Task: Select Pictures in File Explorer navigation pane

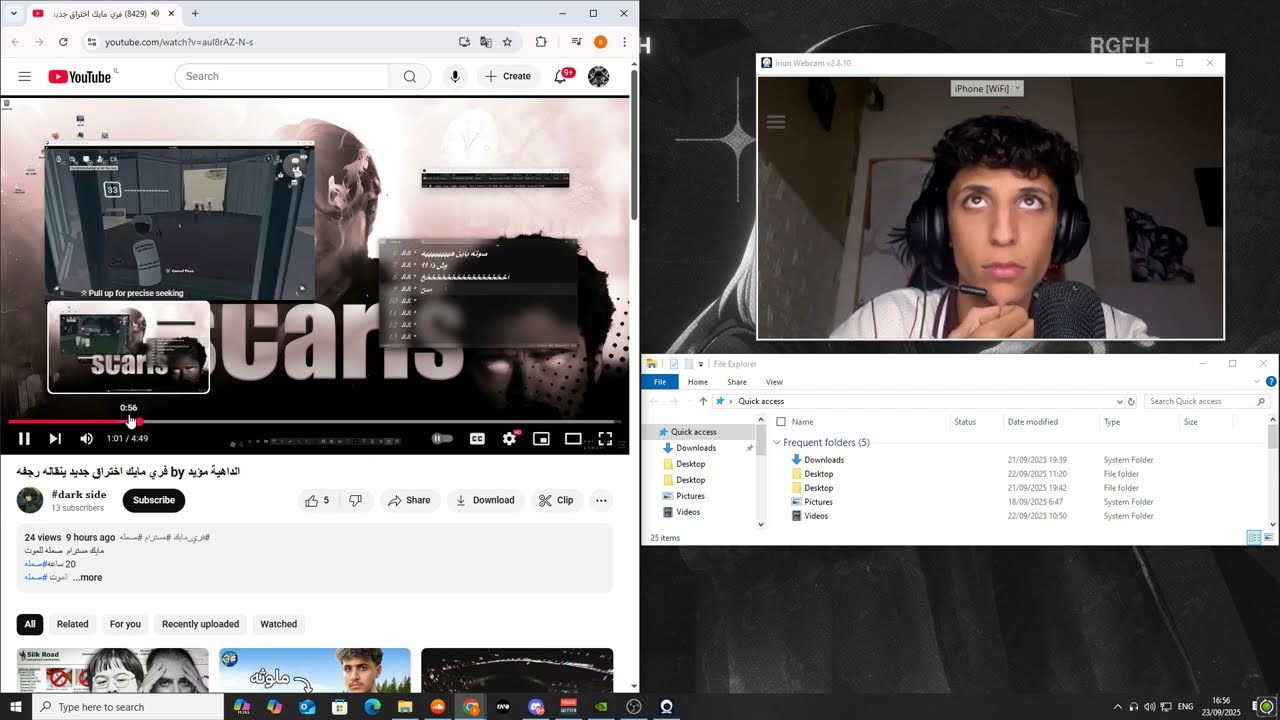Action: point(690,496)
